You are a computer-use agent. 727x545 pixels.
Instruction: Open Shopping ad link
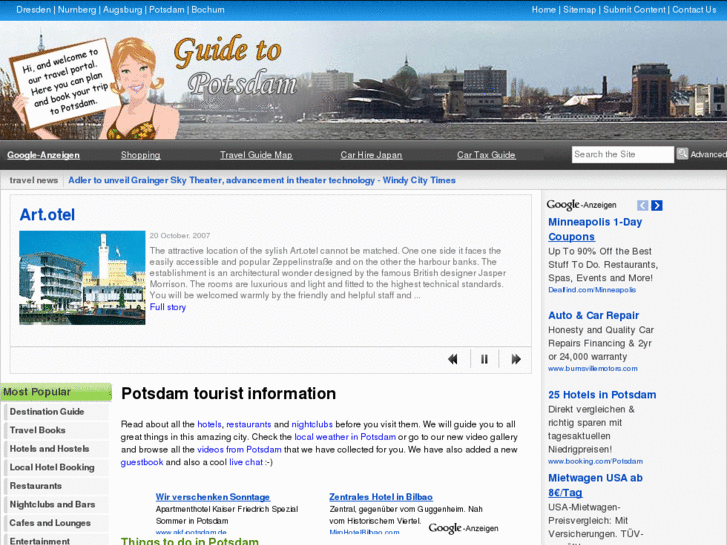pos(140,155)
